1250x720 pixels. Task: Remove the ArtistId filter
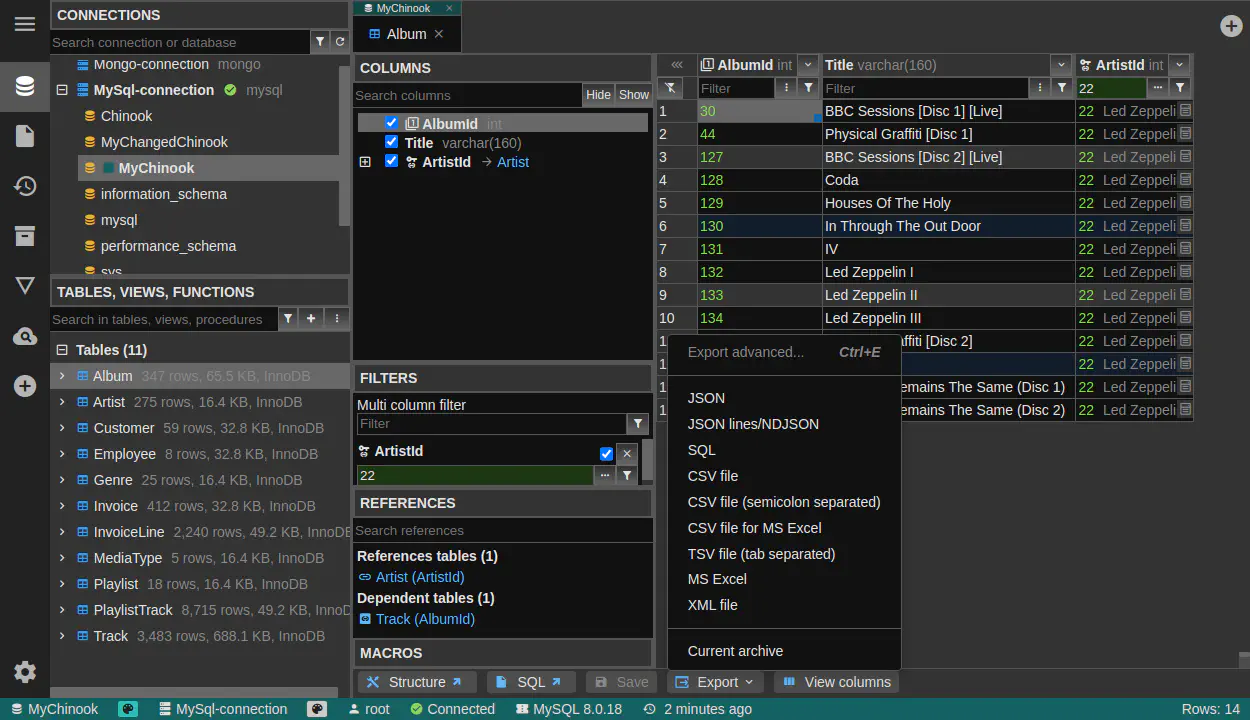coord(627,453)
